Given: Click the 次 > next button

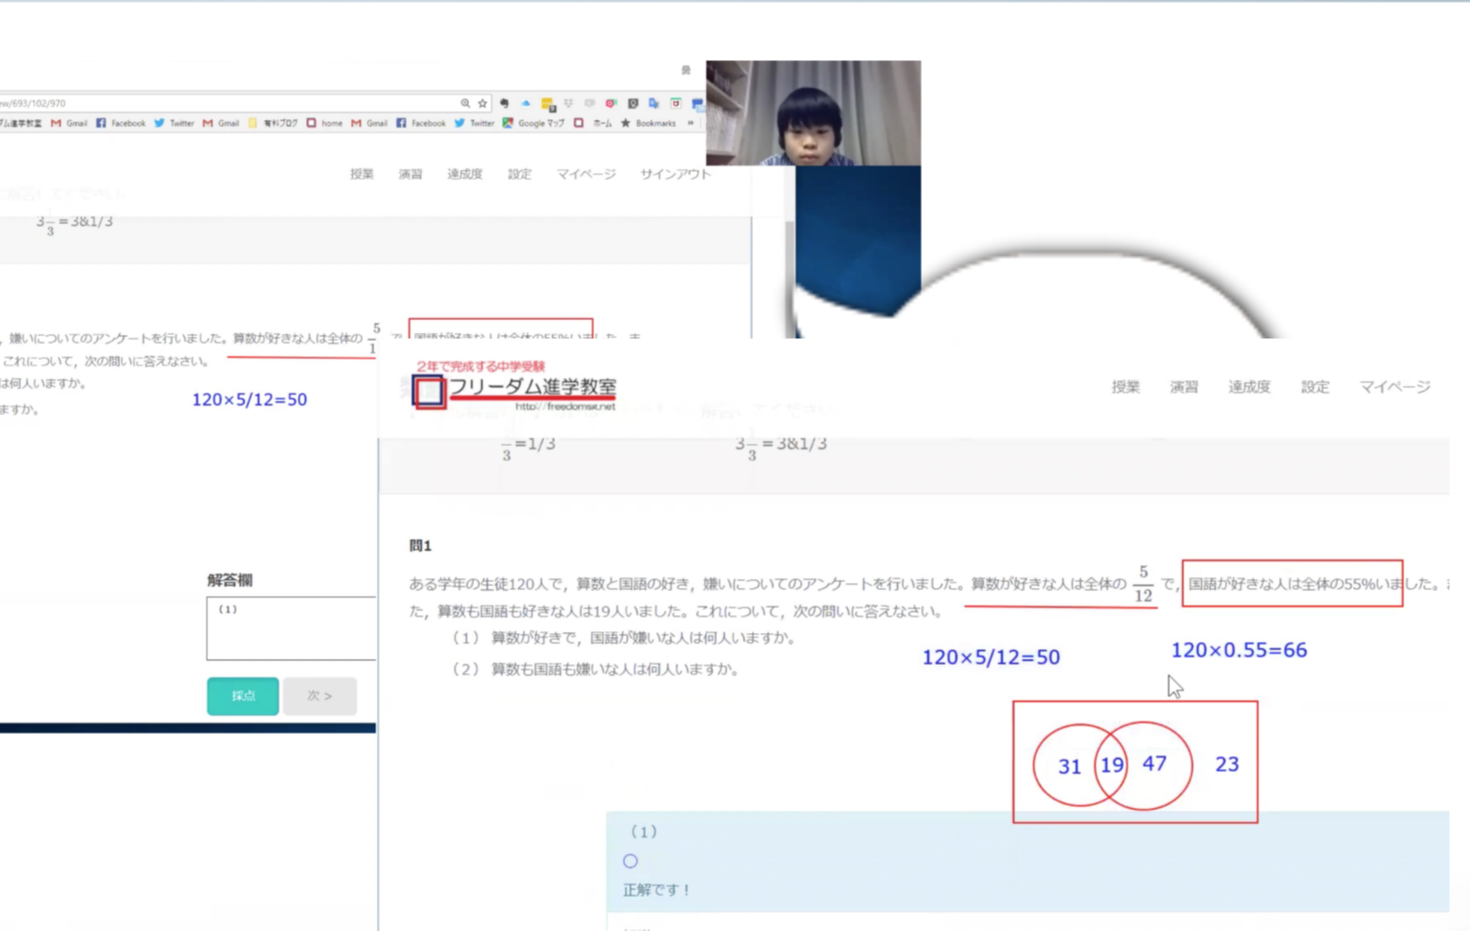Looking at the screenshot, I should pos(320,696).
